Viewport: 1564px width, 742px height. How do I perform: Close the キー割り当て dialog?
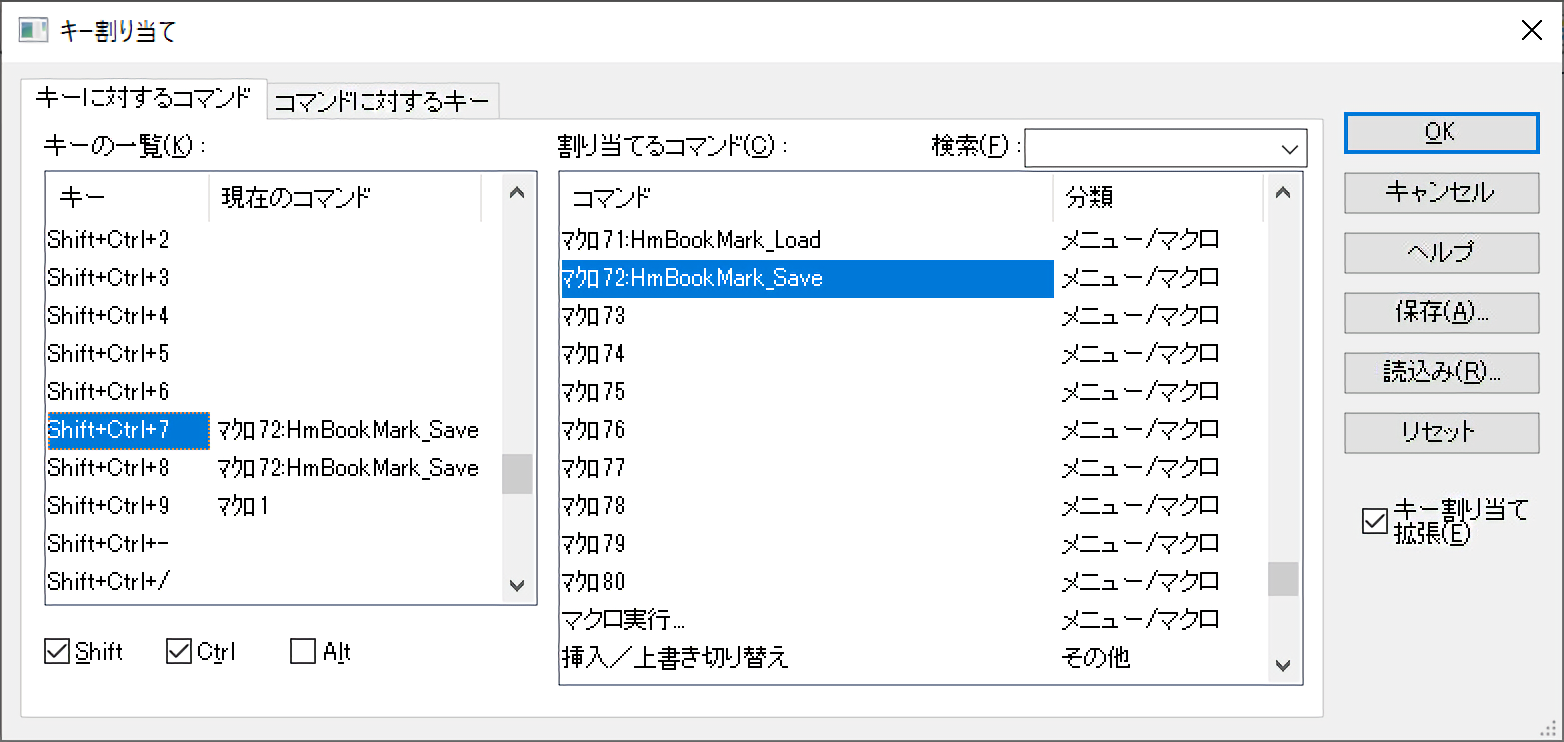point(1531,30)
